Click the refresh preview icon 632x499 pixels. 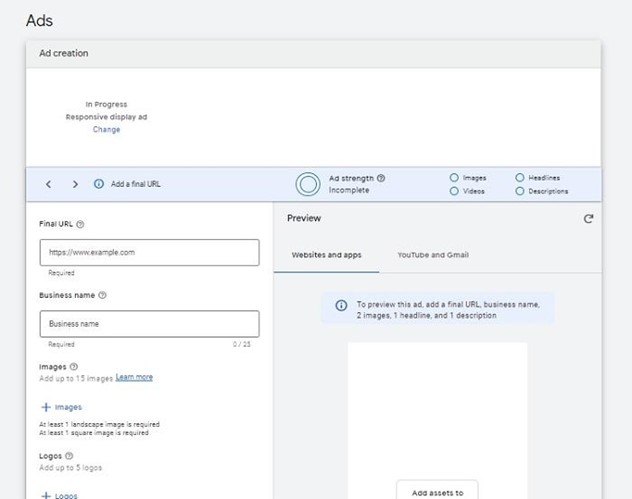pyautogui.click(x=588, y=219)
